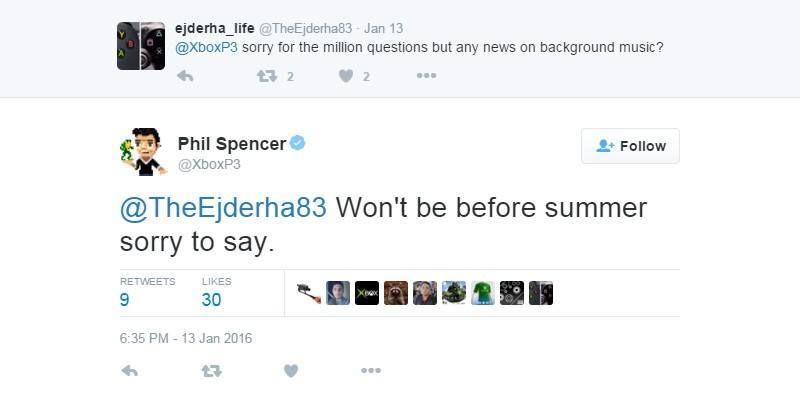Click the verified badge beside Phil Spencer
The width and height of the screenshot is (800, 420).
point(298,144)
